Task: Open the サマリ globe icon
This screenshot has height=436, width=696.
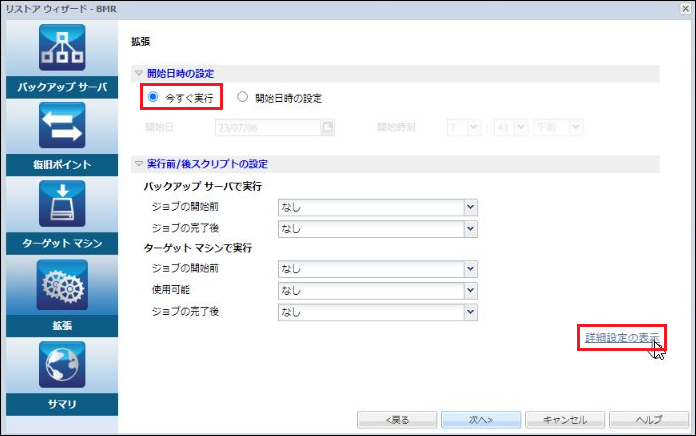Action: point(62,365)
